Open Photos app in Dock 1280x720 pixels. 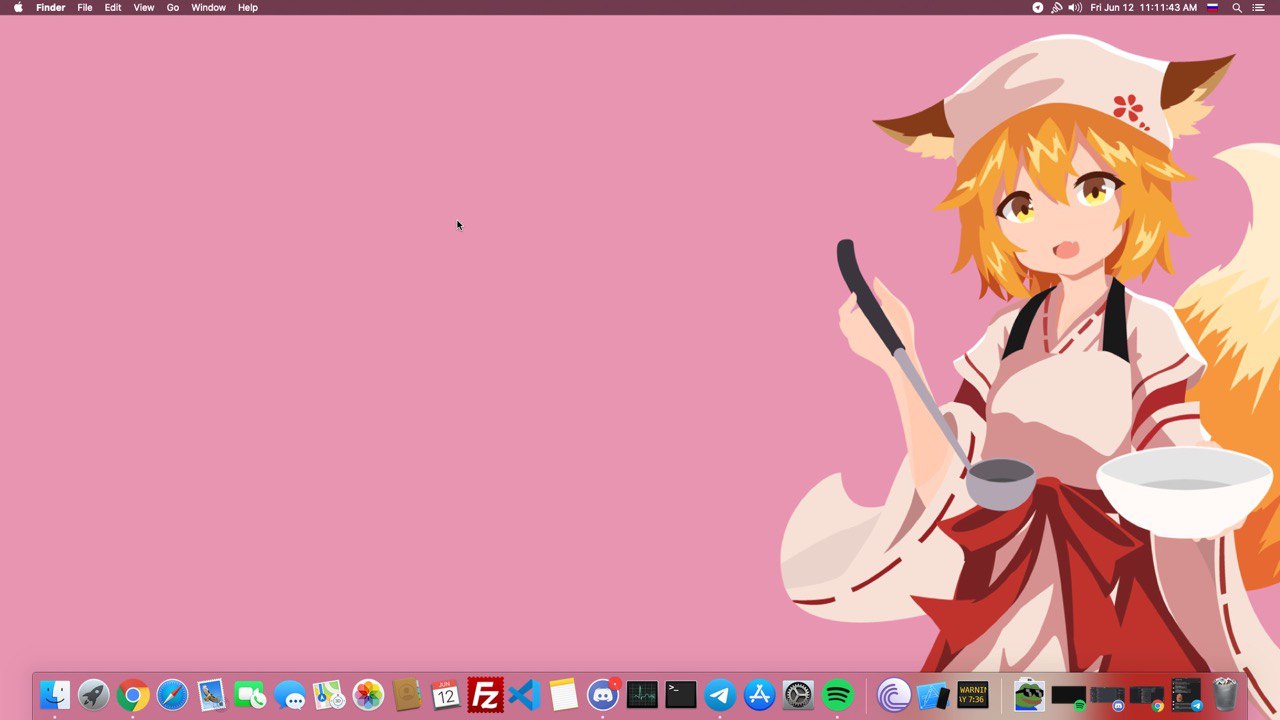[368, 694]
